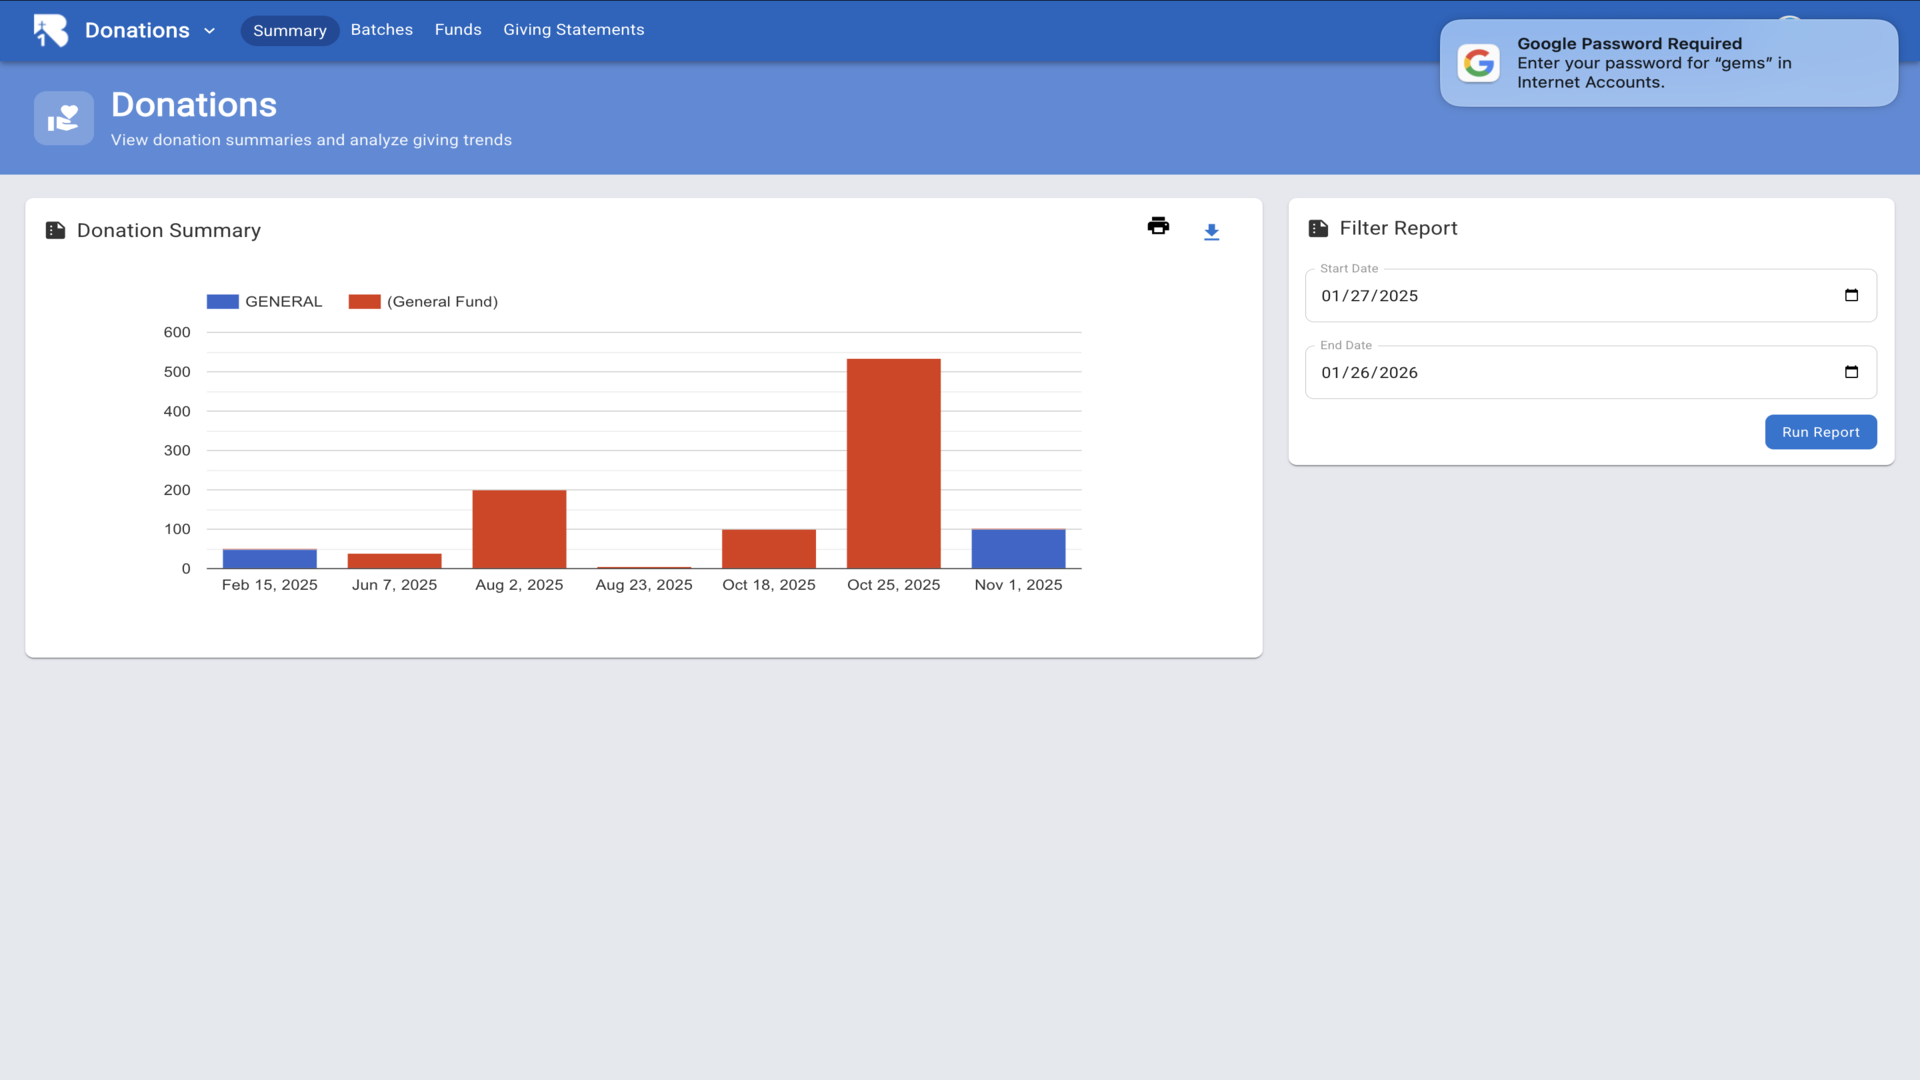
Task: Click the download icon in Donation Summary
Action: click(x=1211, y=232)
